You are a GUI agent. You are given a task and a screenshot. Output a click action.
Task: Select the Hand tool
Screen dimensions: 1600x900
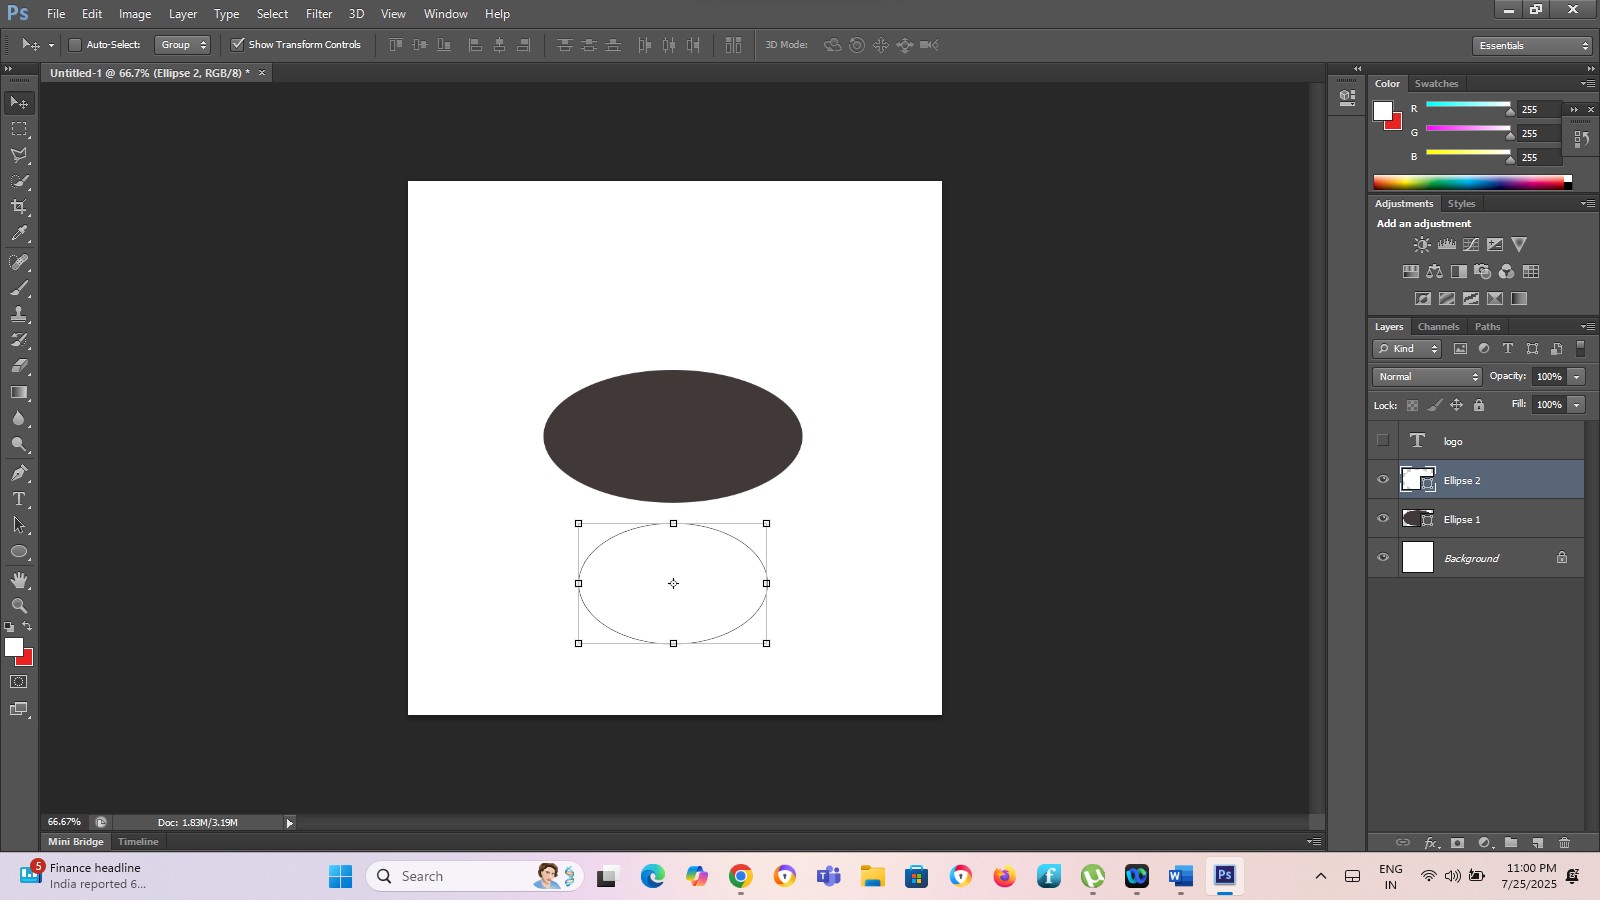(19, 580)
